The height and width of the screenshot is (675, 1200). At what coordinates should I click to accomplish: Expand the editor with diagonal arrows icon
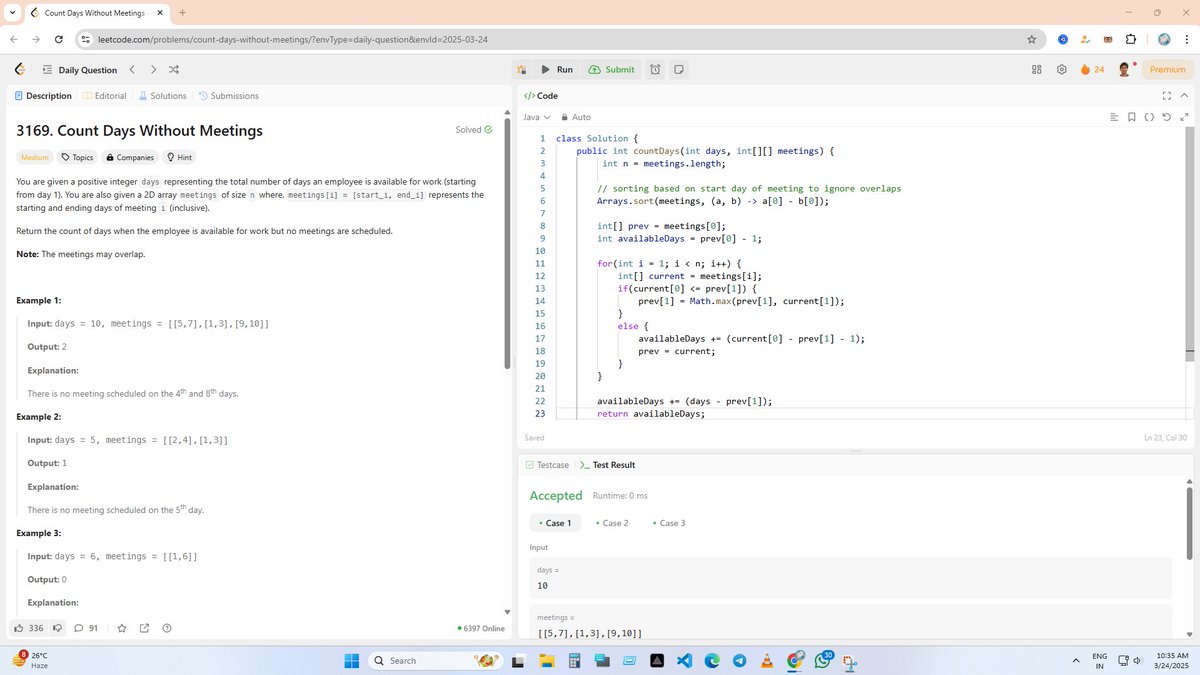tap(1184, 117)
